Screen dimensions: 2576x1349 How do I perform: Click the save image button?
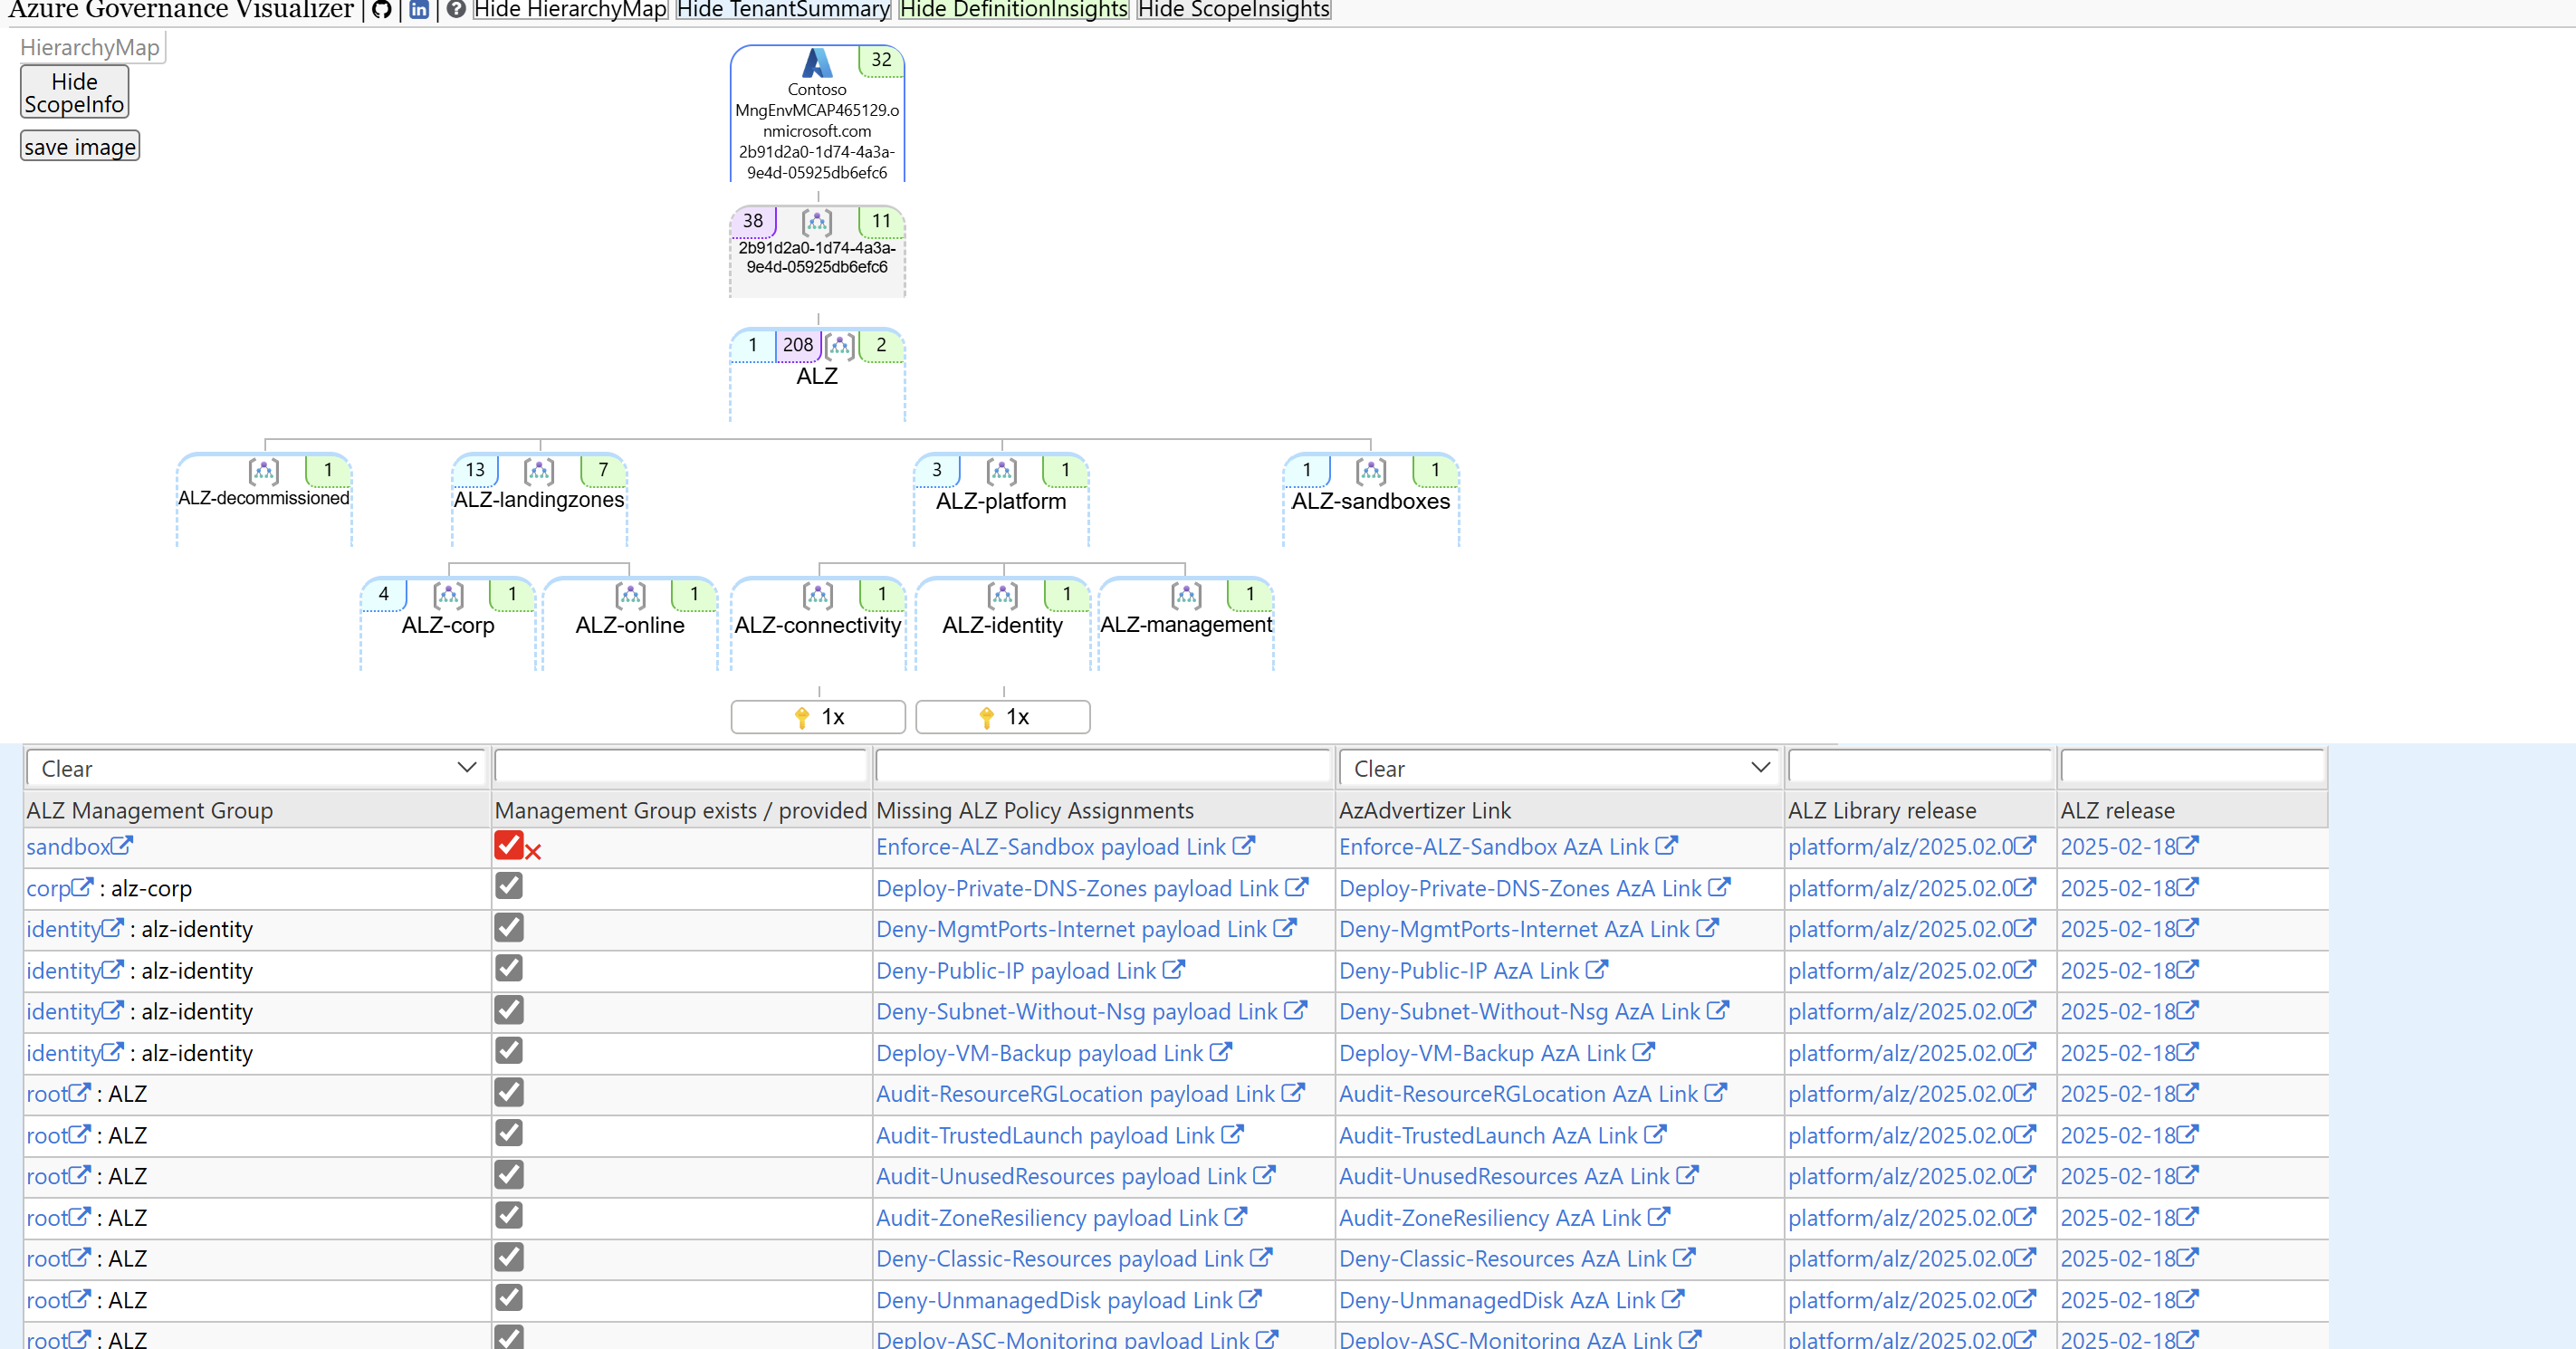pyautogui.click(x=80, y=147)
